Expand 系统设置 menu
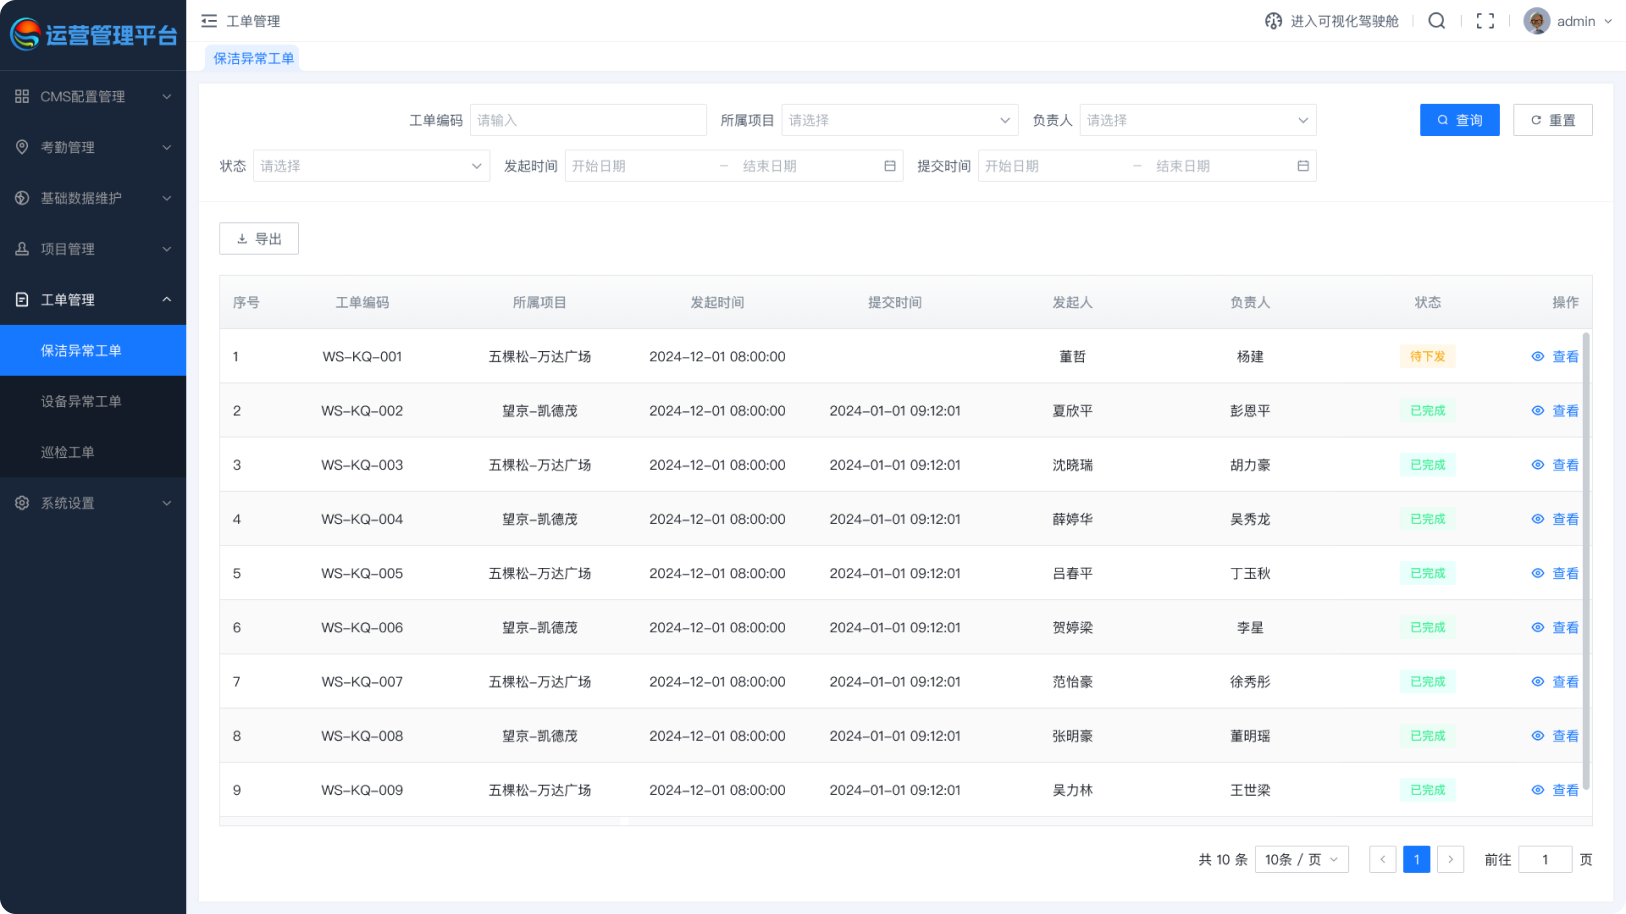 167,503
